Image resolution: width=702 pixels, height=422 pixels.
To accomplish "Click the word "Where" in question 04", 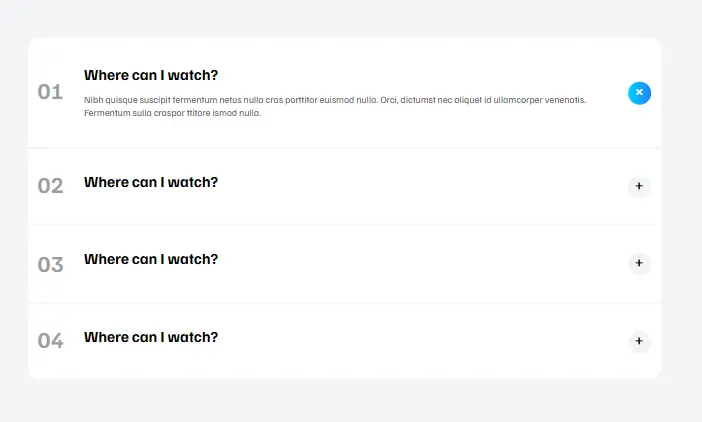I will [106, 337].
